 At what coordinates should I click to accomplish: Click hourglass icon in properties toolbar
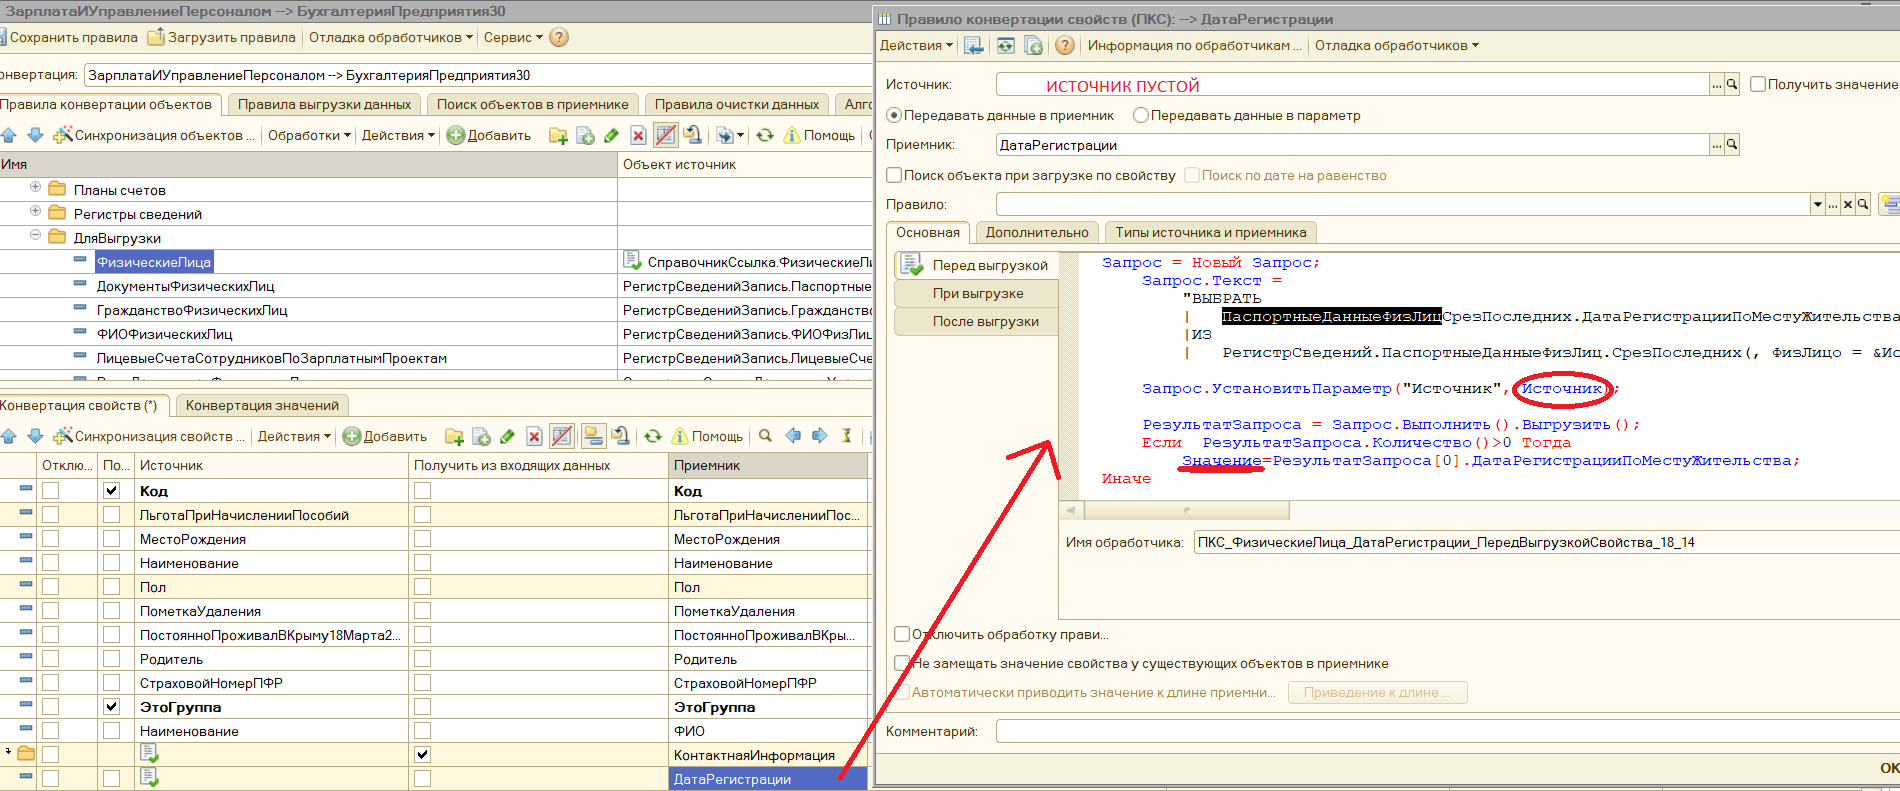(847, 436)
